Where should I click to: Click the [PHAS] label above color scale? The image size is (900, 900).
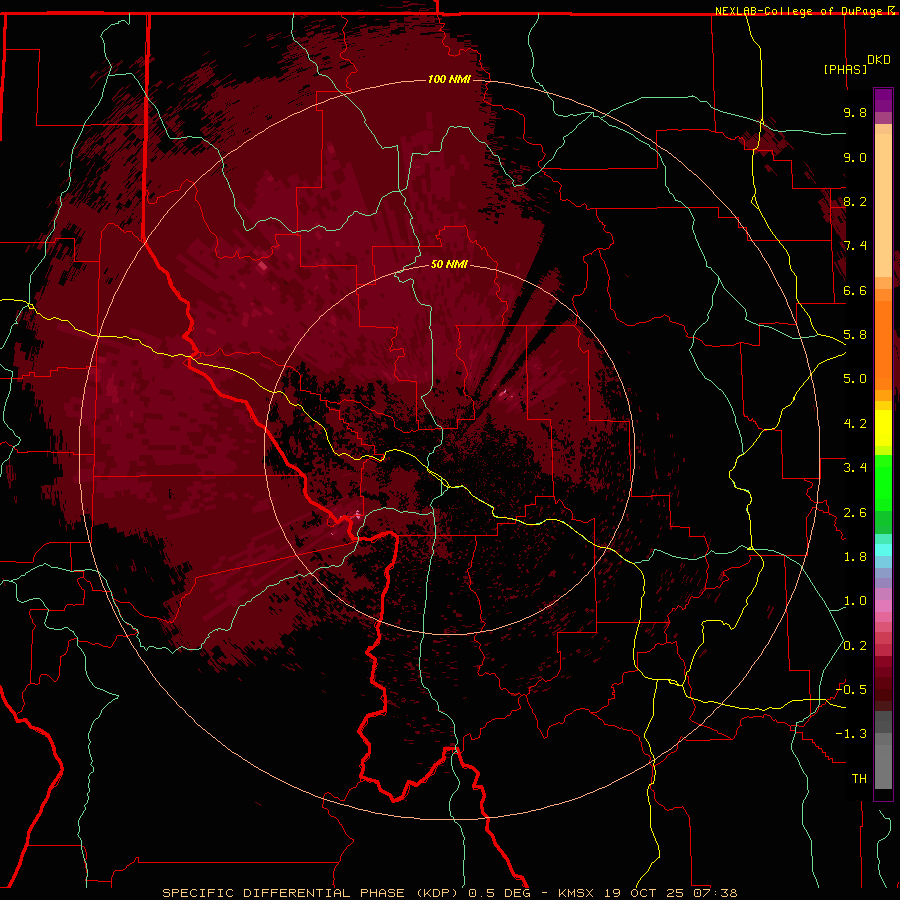pyautogui.click(x=845, y=69)
